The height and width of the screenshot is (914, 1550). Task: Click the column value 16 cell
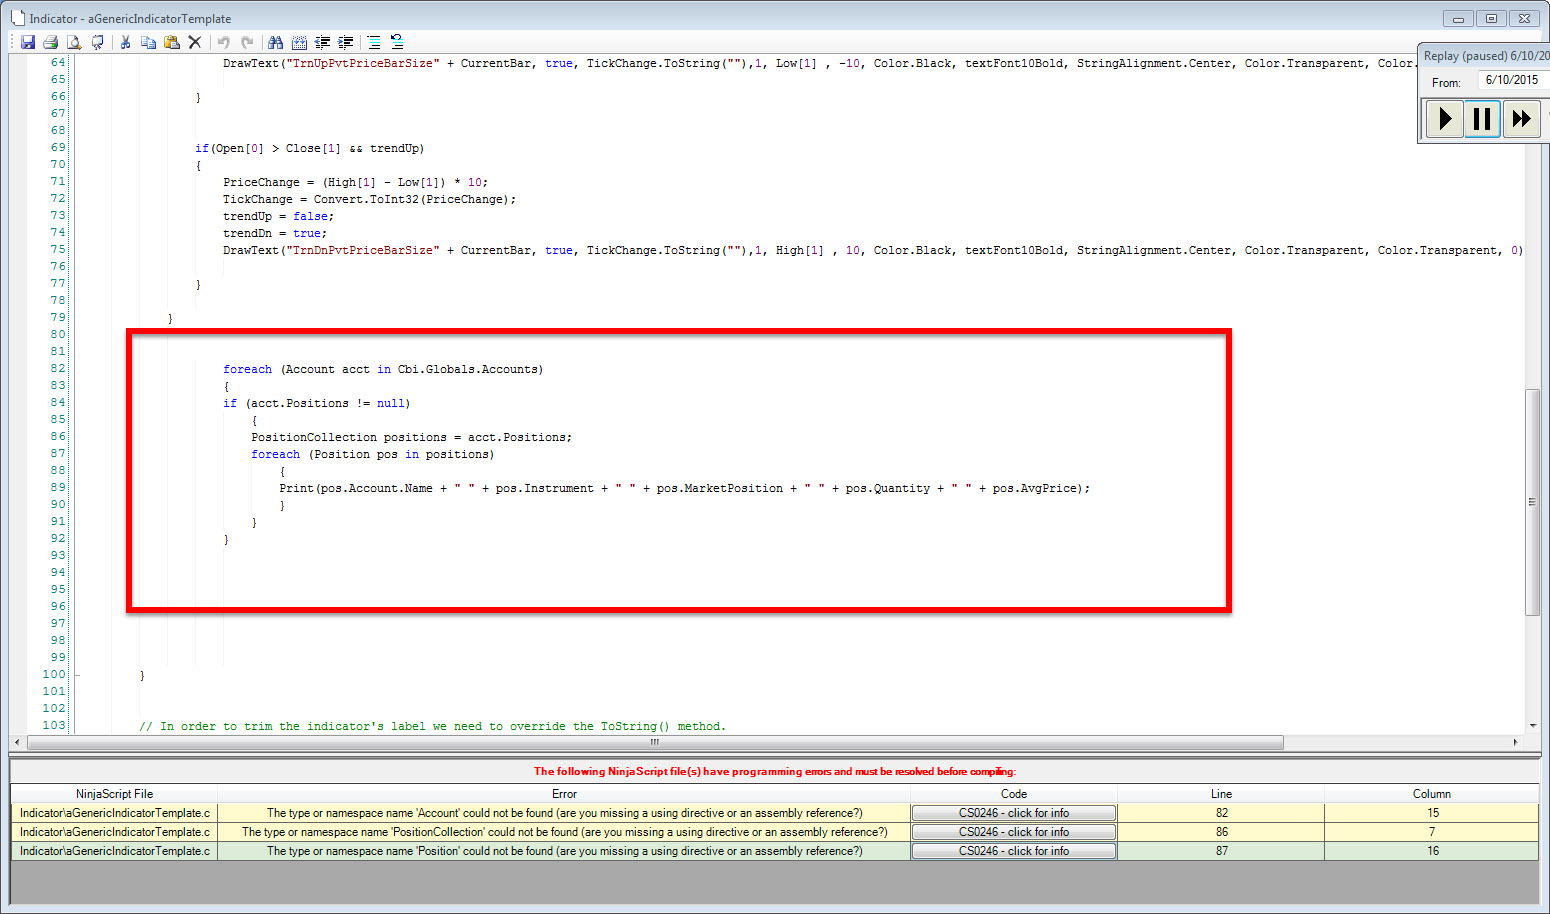pyautogui.click(x=1432, y=851)
